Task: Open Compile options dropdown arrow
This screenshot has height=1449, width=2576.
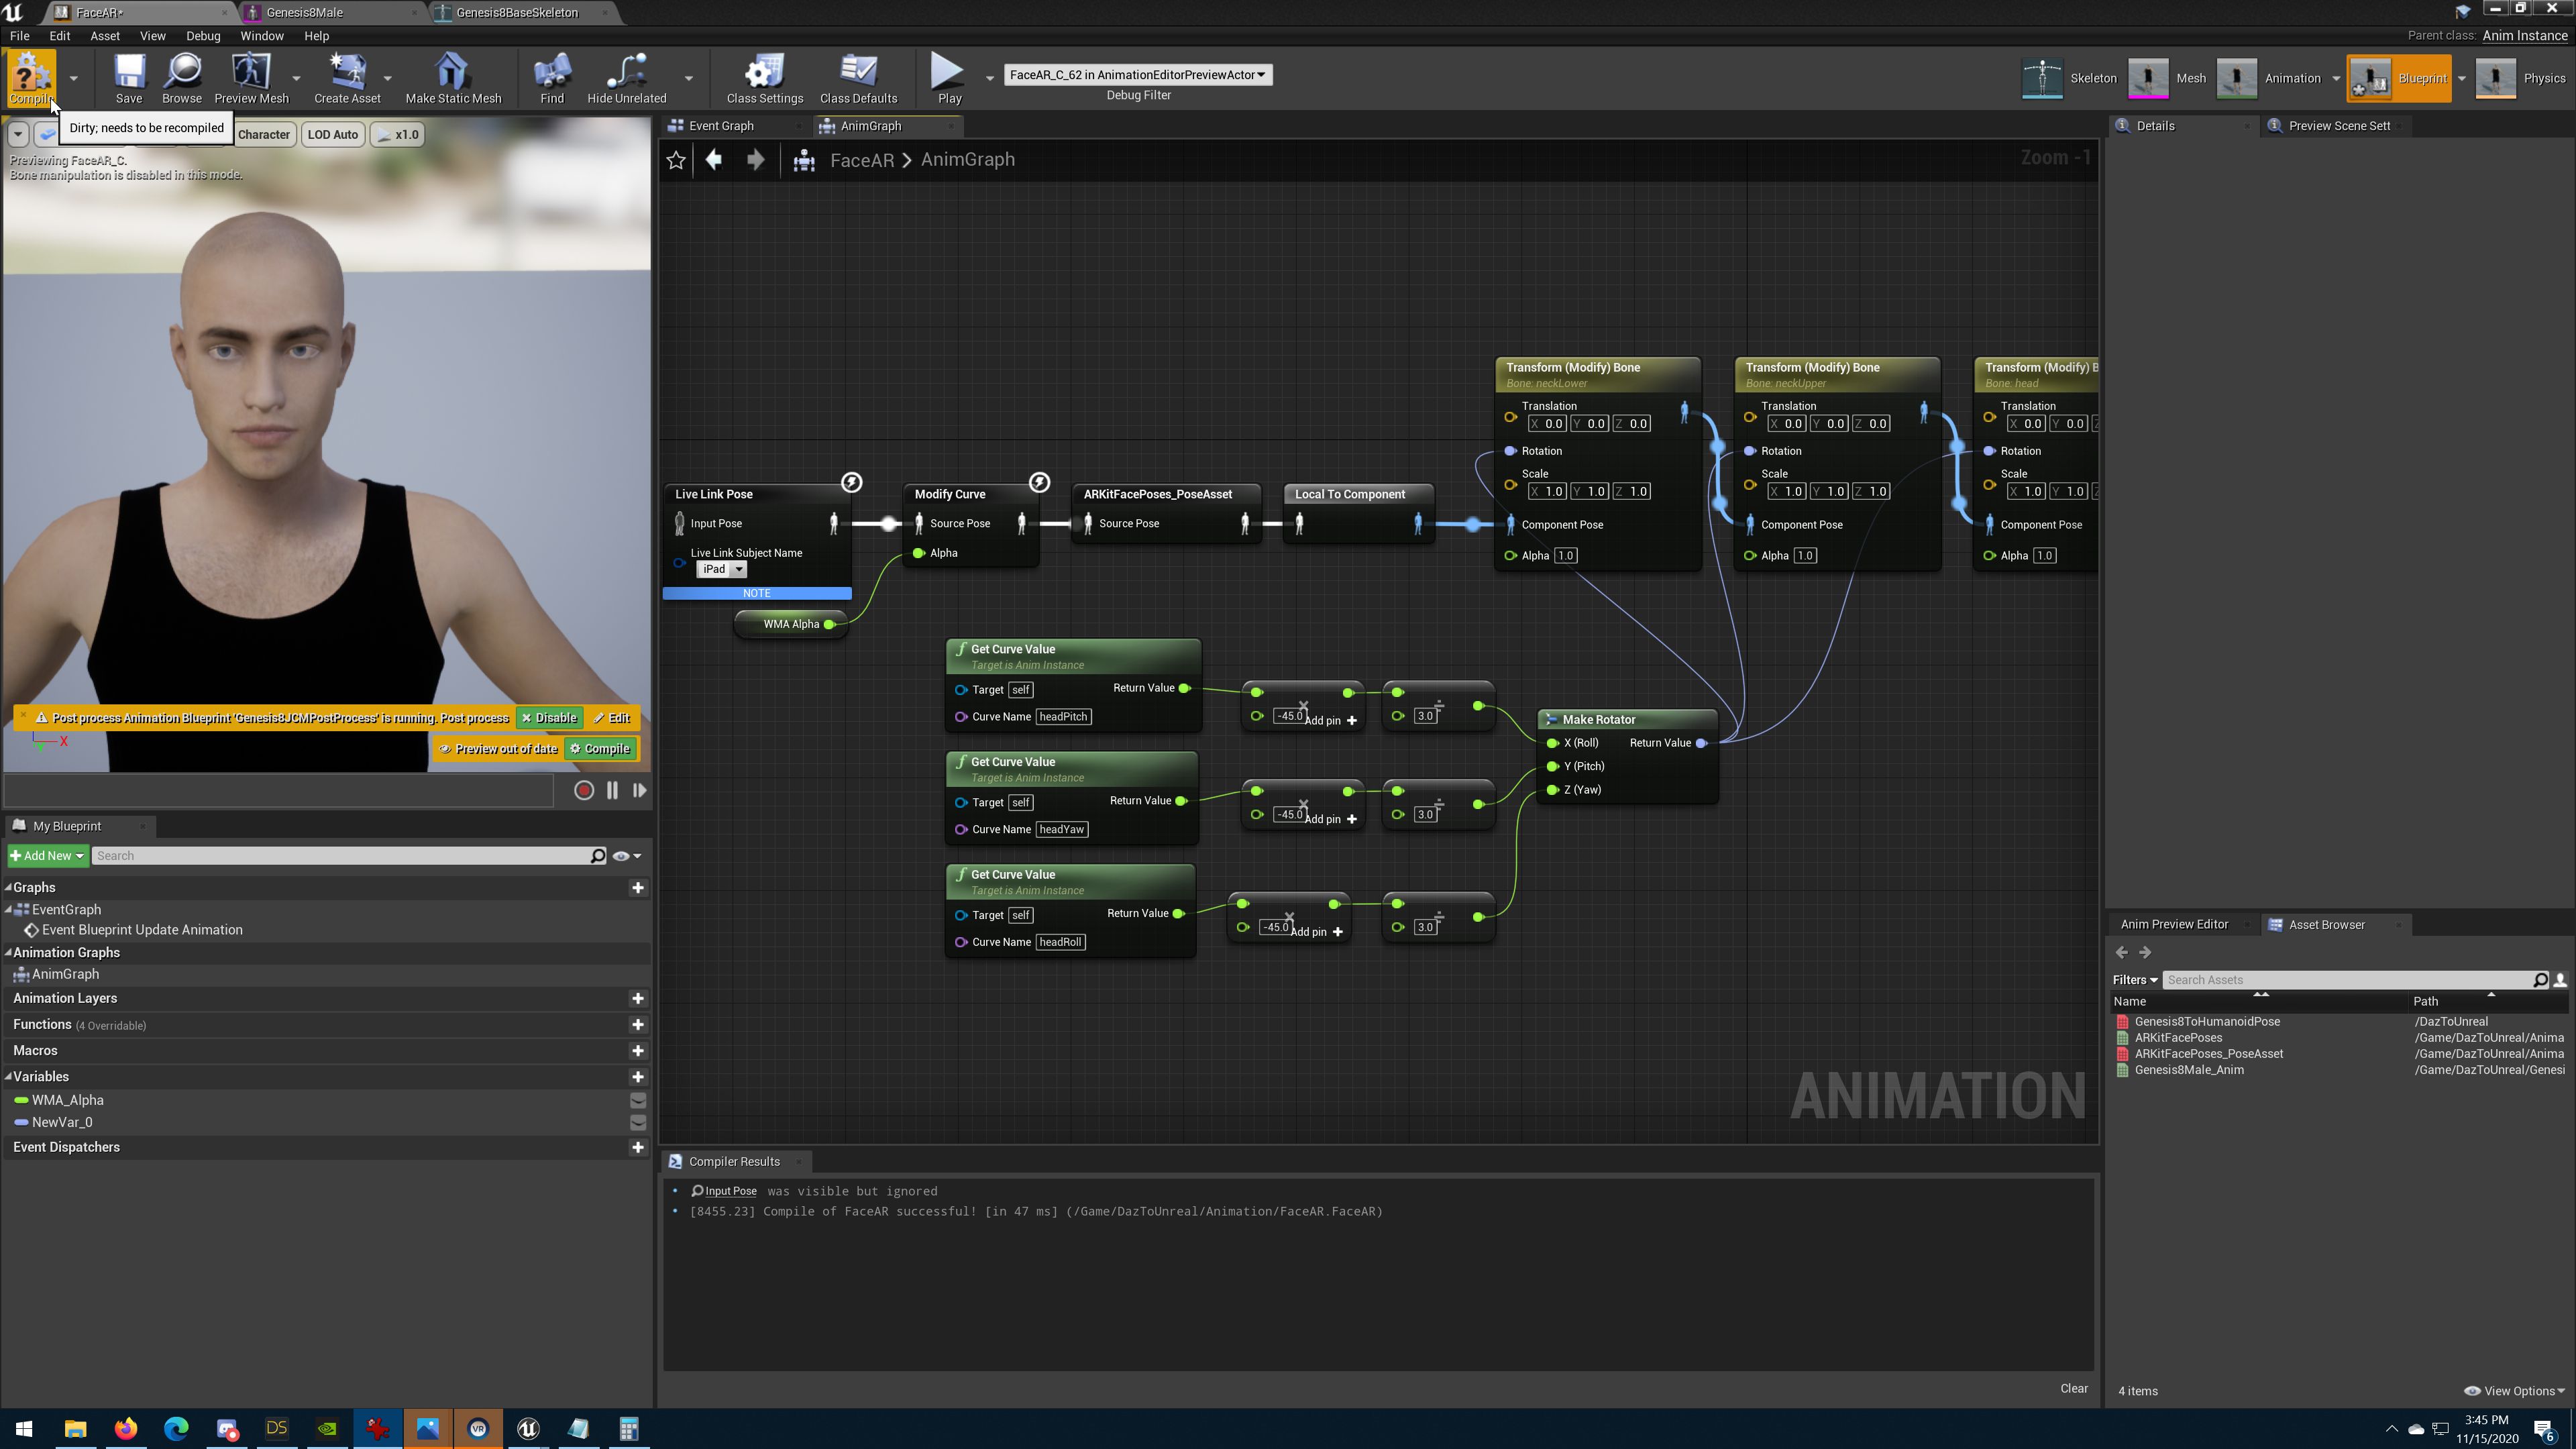Action: (x=73, y=78)
